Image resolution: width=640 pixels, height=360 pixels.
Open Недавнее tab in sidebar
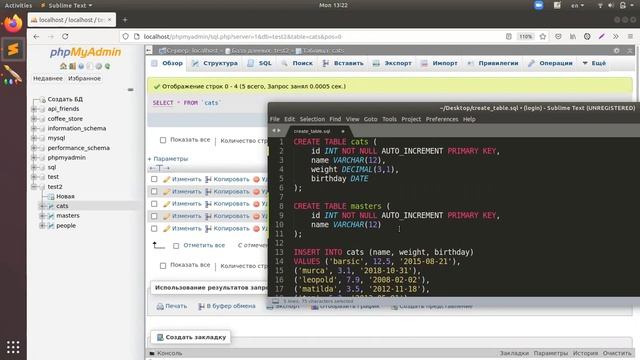(x=48, y=78)
